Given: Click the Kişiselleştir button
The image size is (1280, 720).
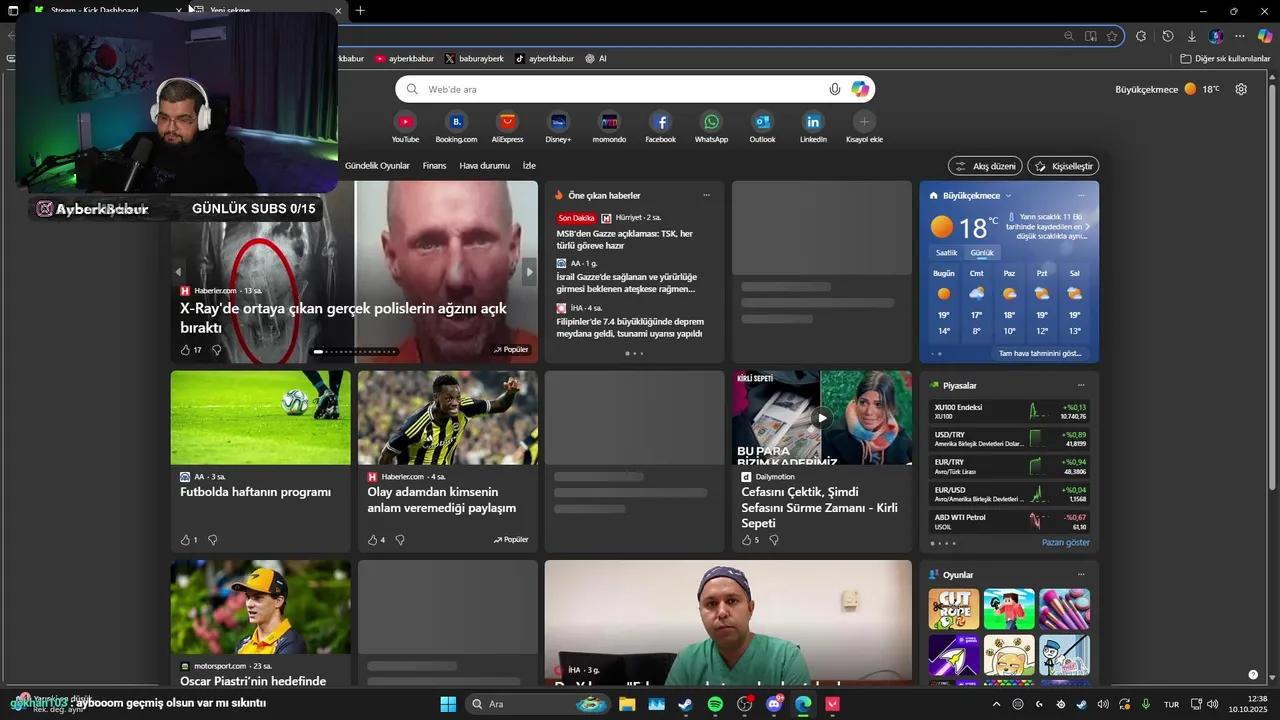Looking at the screenshot, I should 1063,166.
